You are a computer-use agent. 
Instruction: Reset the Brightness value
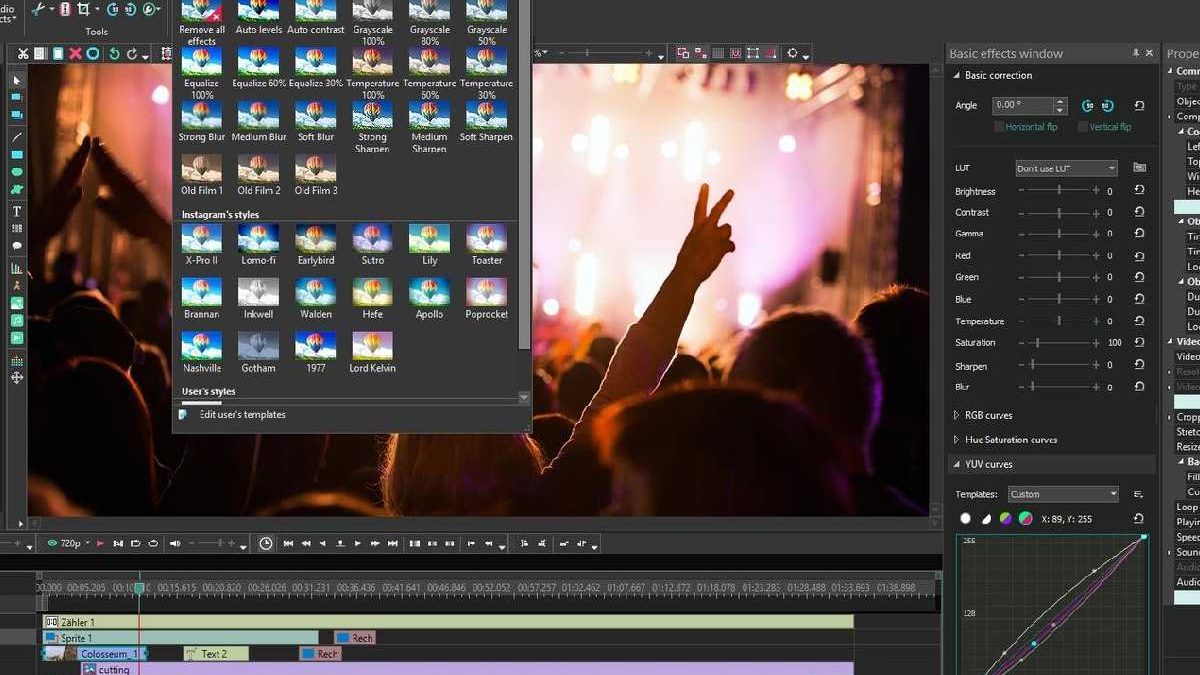[1139, 190]
